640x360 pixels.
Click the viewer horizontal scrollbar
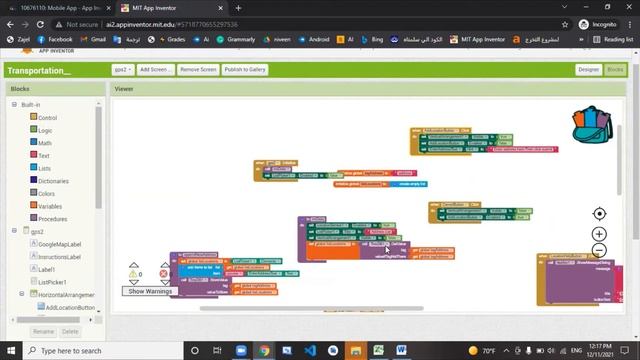(x=311, y=308)
